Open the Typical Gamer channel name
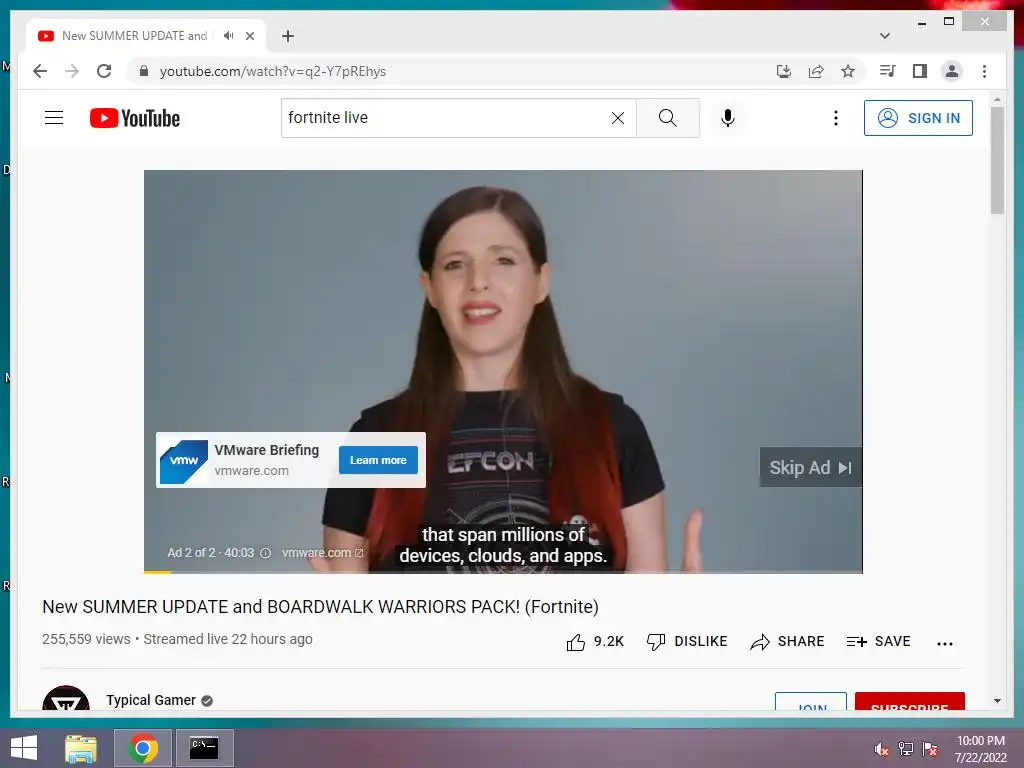1024x768 pixels. pyautogui.click(x=151, y=700)
